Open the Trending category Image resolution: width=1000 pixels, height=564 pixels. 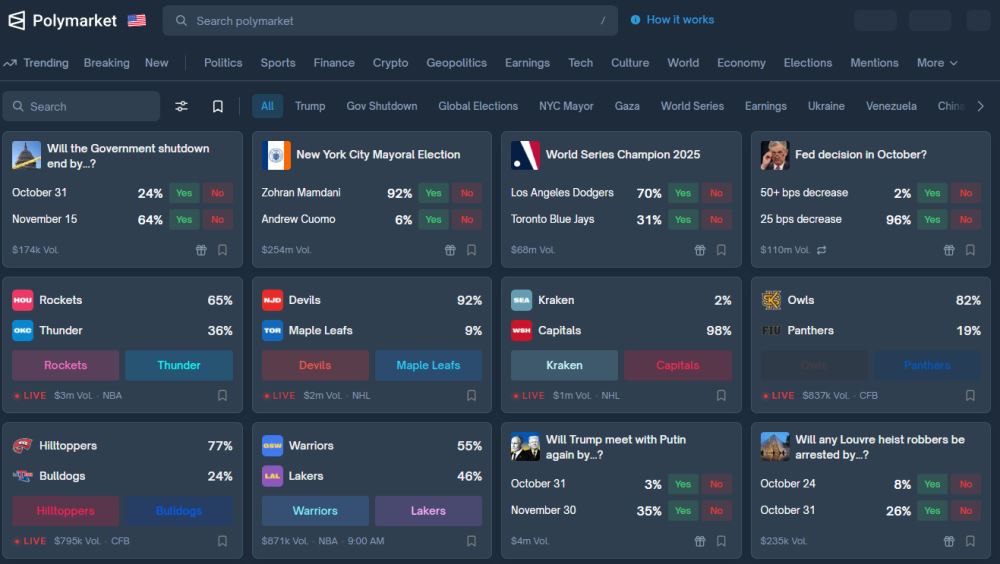tap(37, 63)
